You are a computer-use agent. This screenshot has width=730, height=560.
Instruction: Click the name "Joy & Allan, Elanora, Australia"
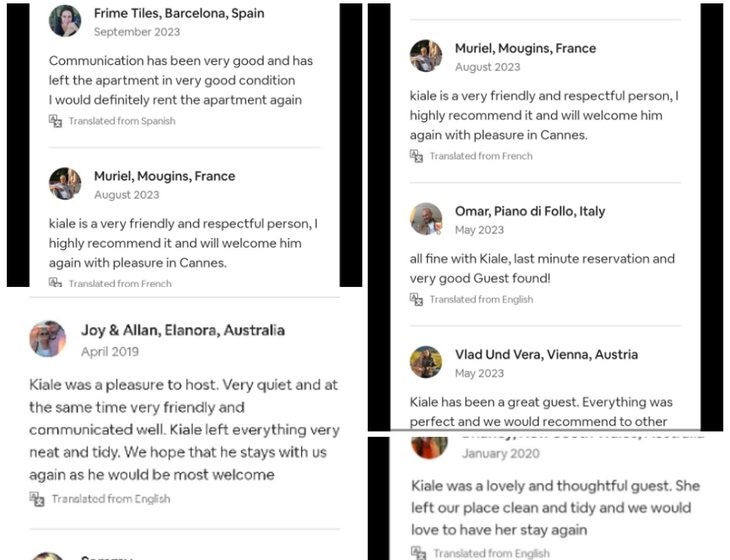pyautogui.click(x=183, y=330)
